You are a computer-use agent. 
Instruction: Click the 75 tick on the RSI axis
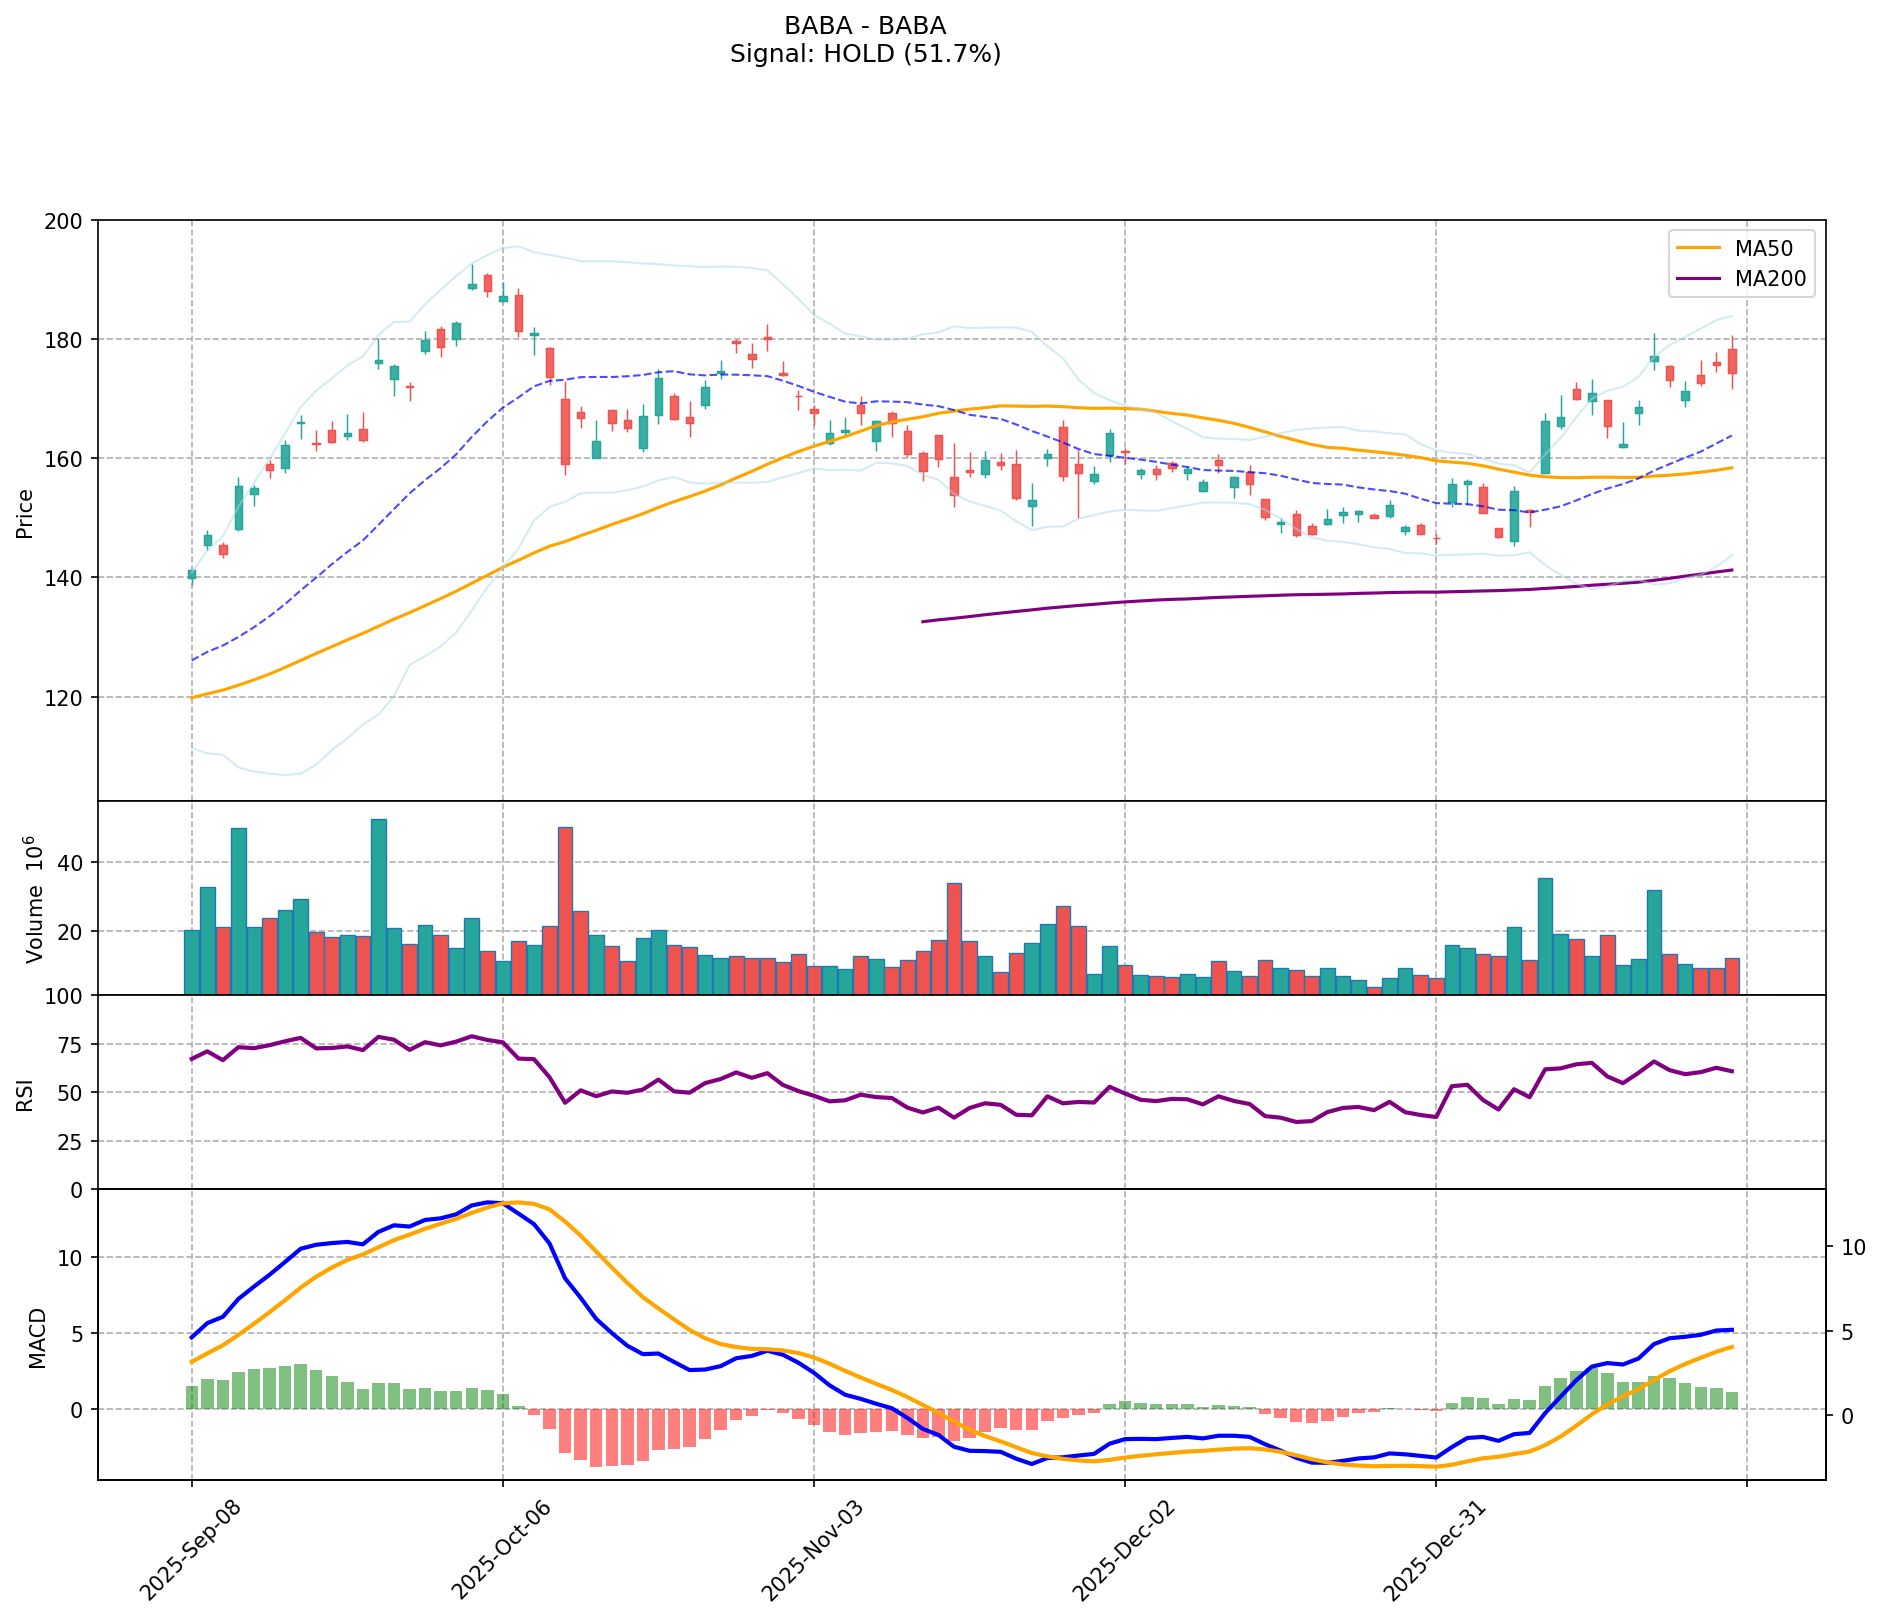point(74,1045)
